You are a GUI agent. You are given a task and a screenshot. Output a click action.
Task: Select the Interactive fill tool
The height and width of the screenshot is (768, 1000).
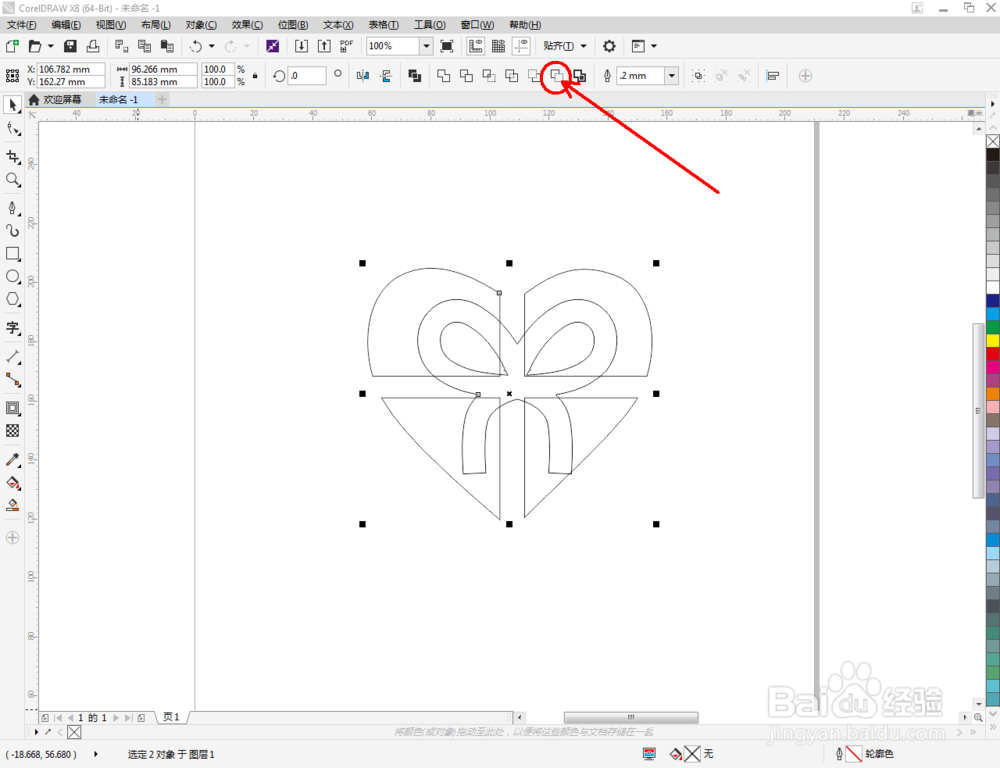point(12,483)
